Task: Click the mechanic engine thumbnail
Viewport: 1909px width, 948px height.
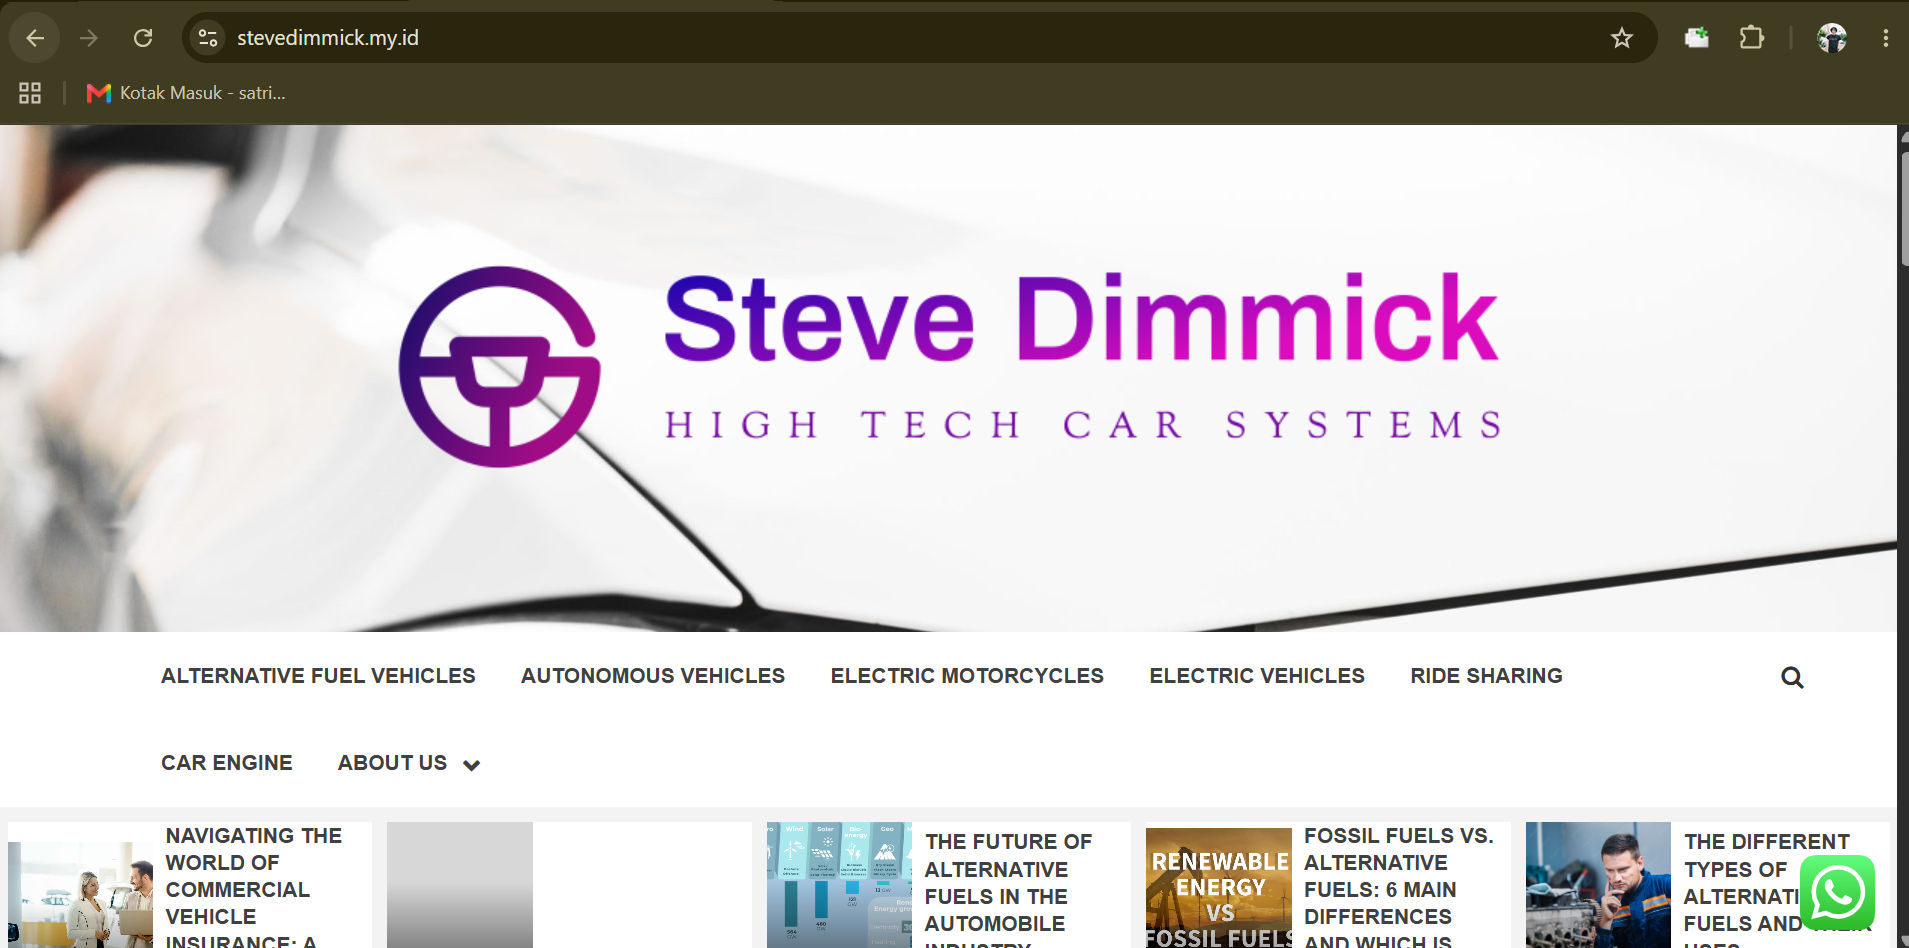Action: point(1598,885)
